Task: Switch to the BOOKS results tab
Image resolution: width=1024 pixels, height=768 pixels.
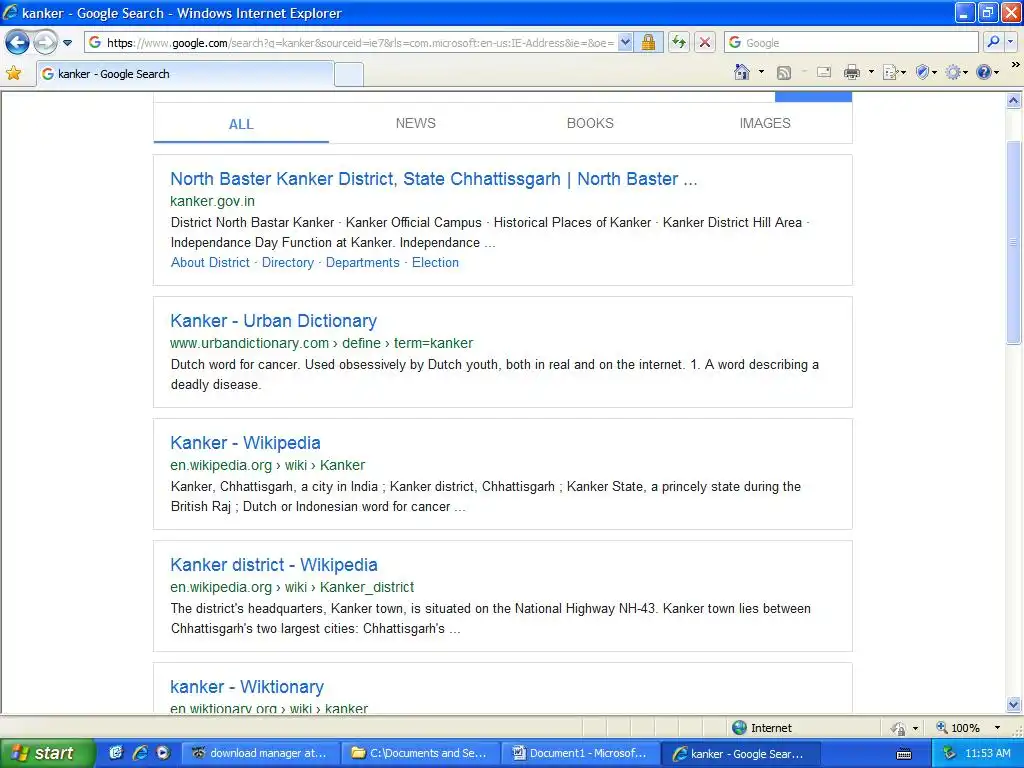Action: coord(590,123)
